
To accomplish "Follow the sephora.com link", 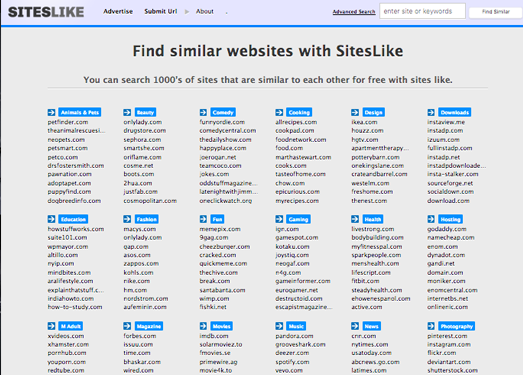I will (142, 139).
